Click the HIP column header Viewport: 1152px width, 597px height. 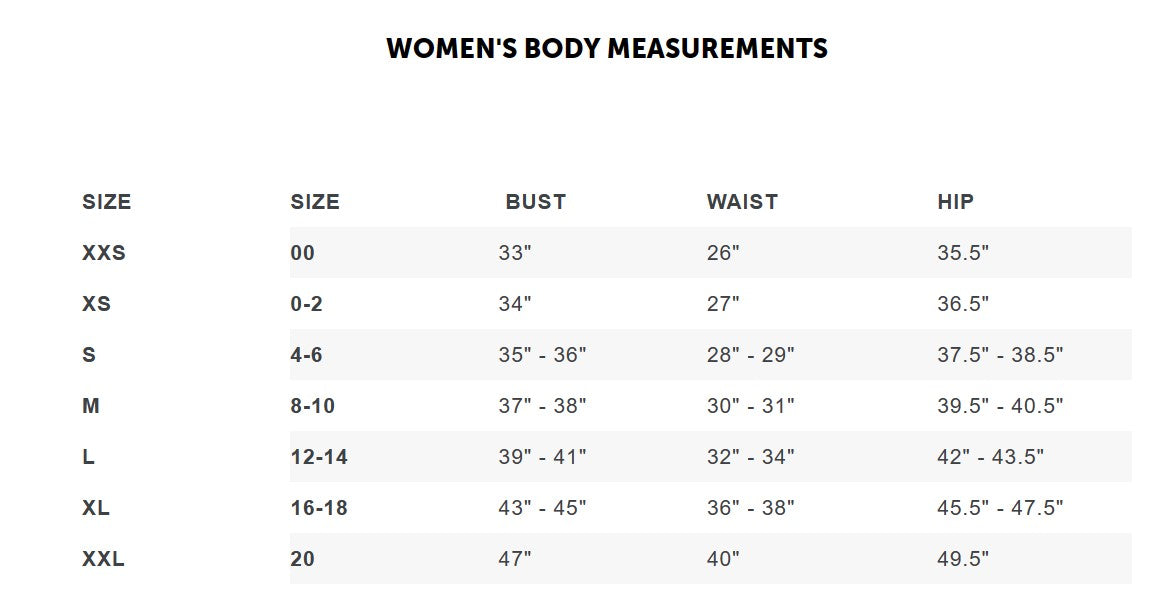click(955, 202)
